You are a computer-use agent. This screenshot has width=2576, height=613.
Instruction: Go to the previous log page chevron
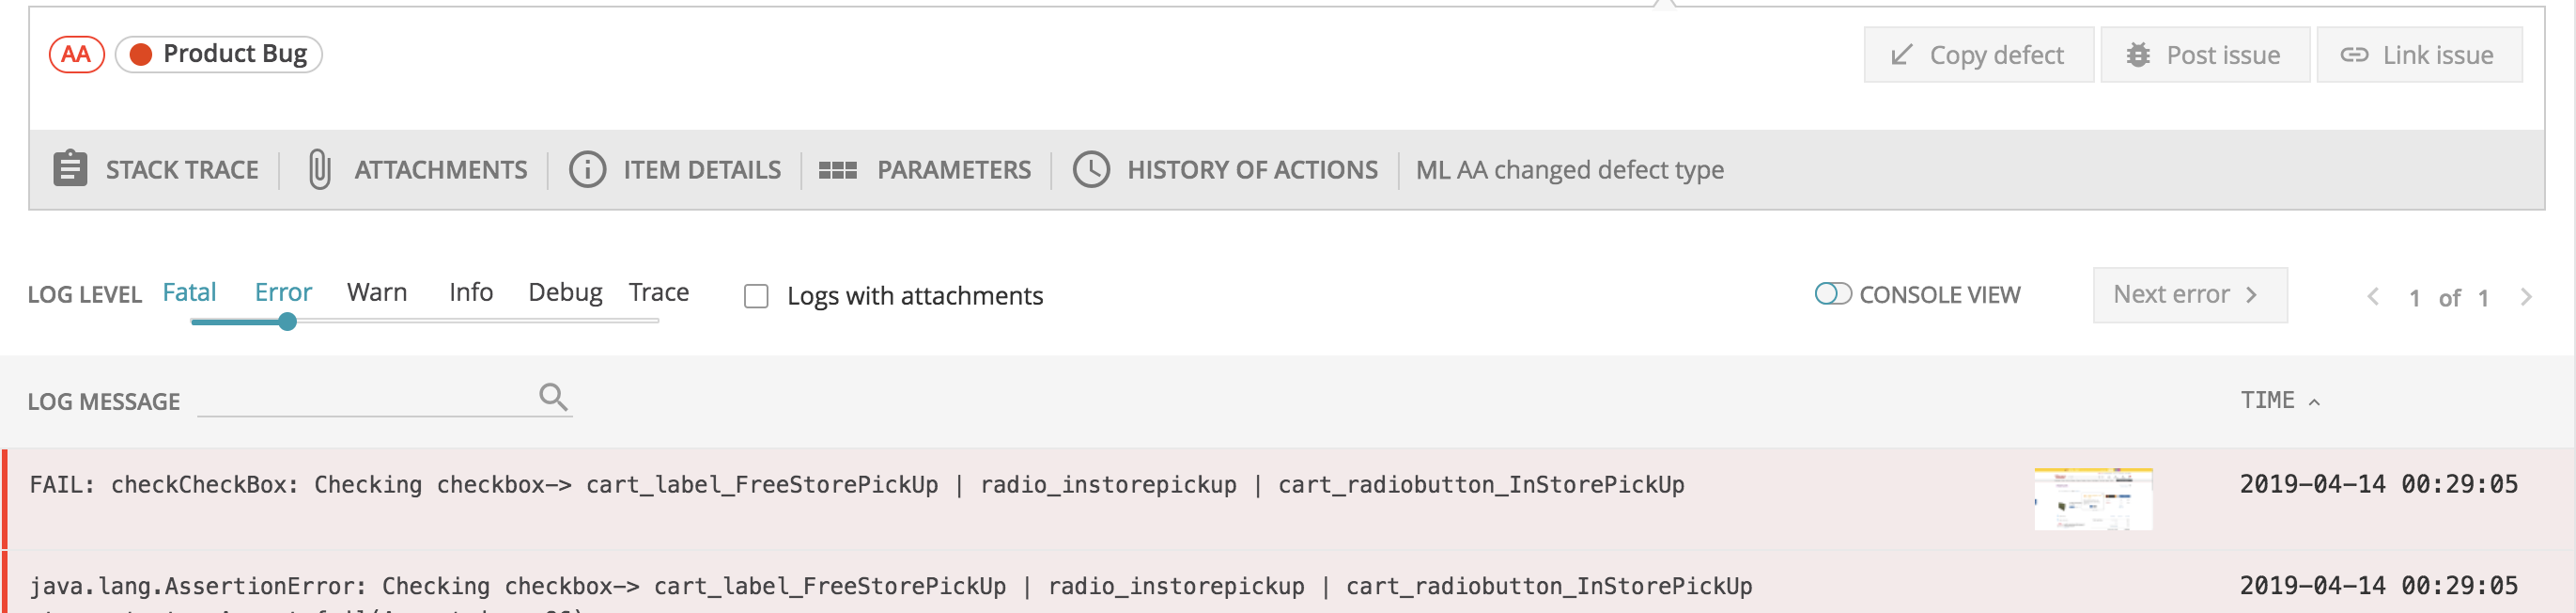[x=2372, y=297]
